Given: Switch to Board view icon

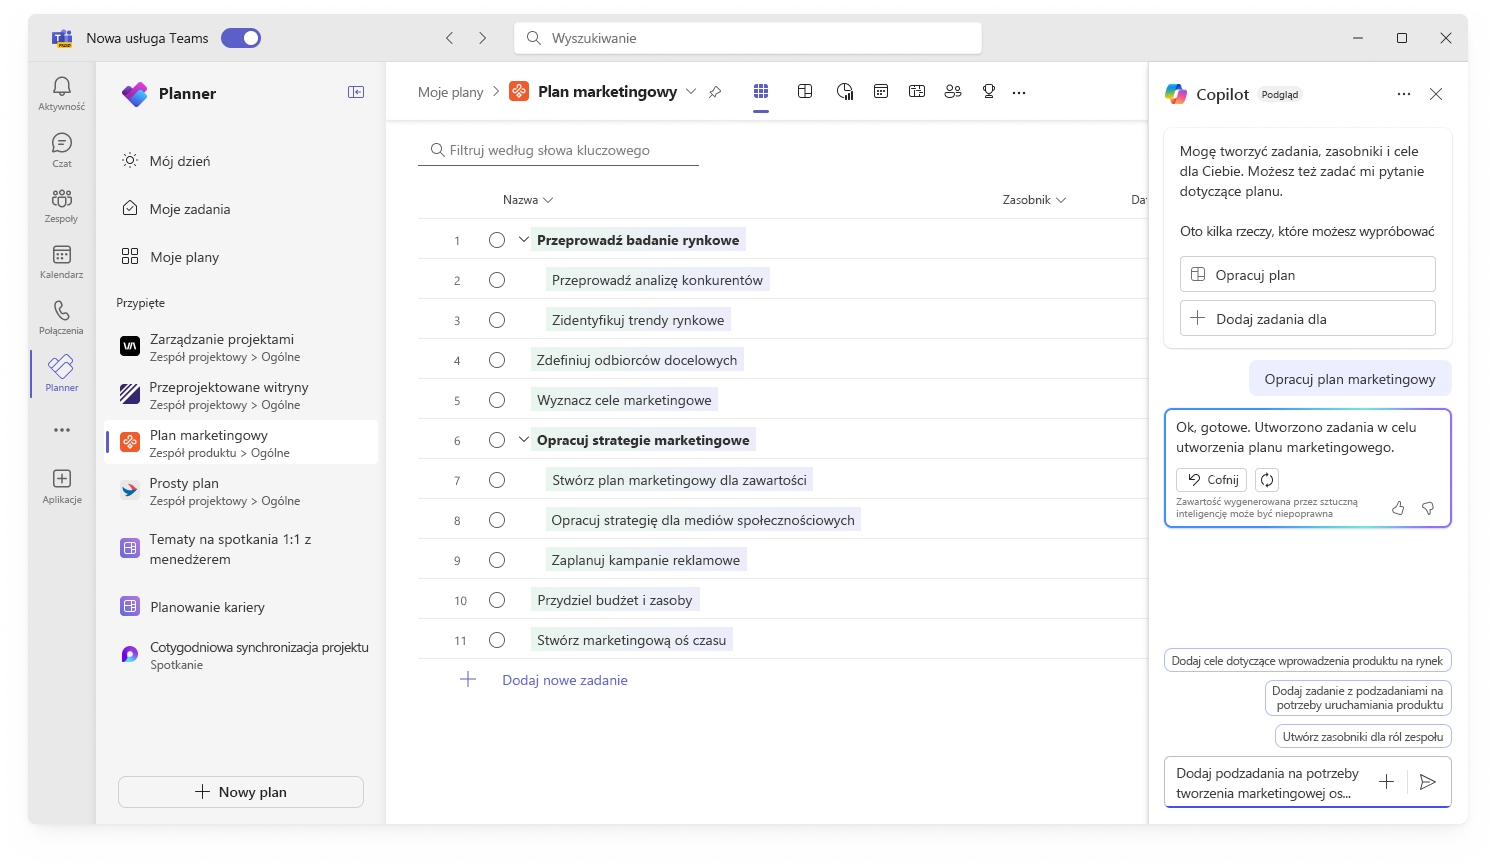Looking at the screenshot, I should (x=805, y=92).
